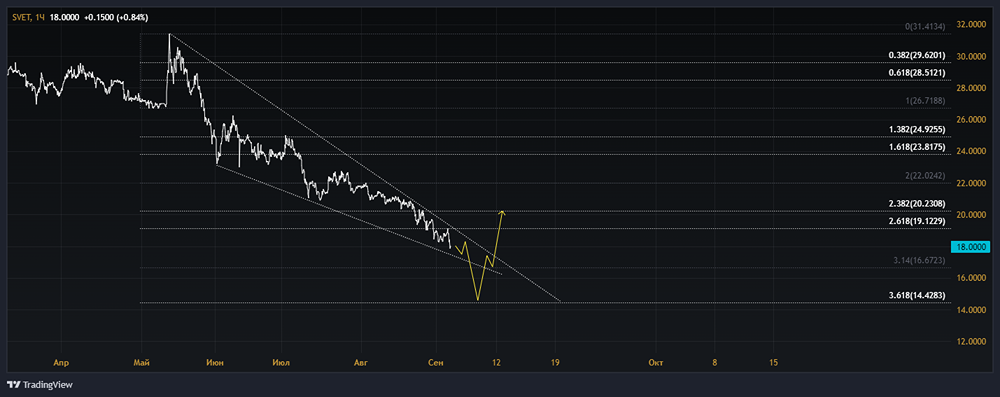
Task: Click the 8 date on time axis
Action: pyautogui.click(x=714, y=363)
